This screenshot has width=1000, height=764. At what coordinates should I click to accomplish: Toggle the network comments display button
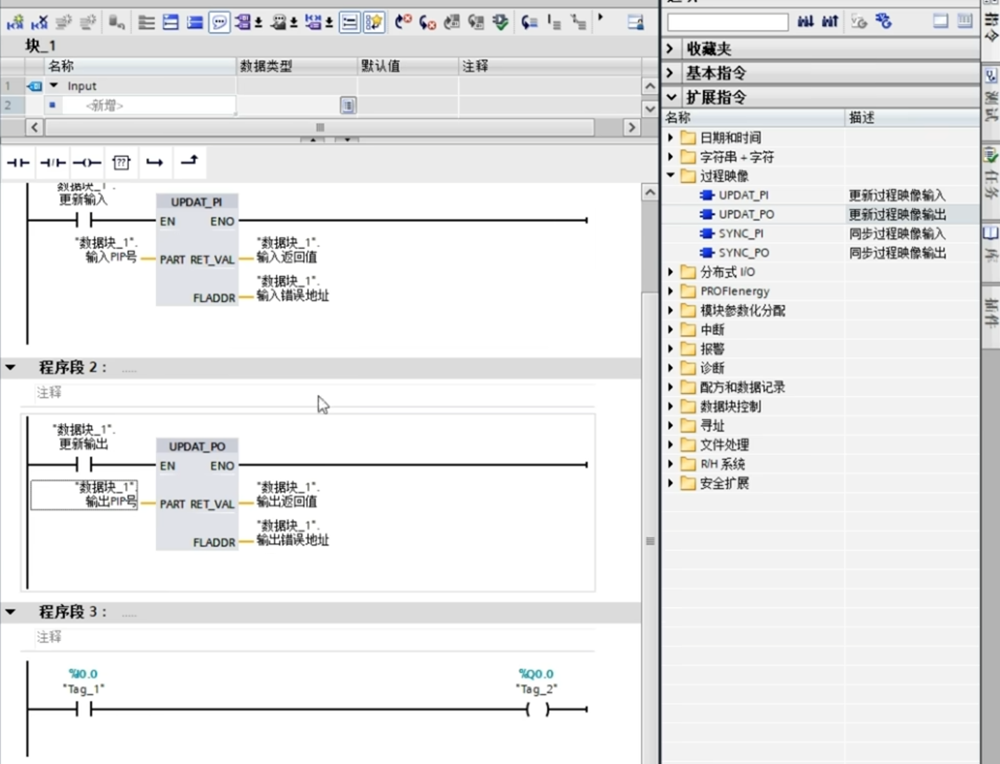(349, 22)
